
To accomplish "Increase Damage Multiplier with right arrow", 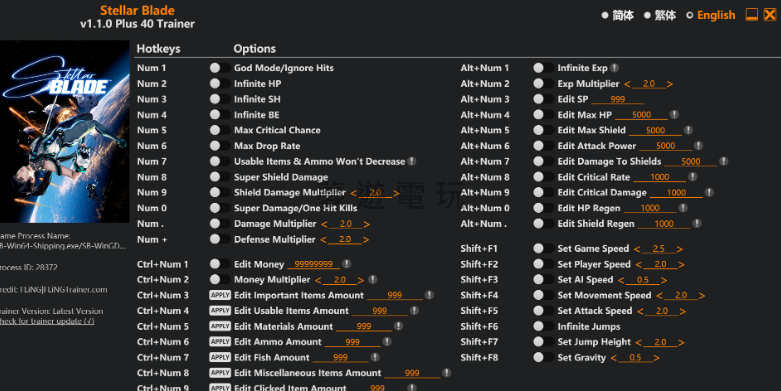I will pyautogui.click(x=367, y=224).
